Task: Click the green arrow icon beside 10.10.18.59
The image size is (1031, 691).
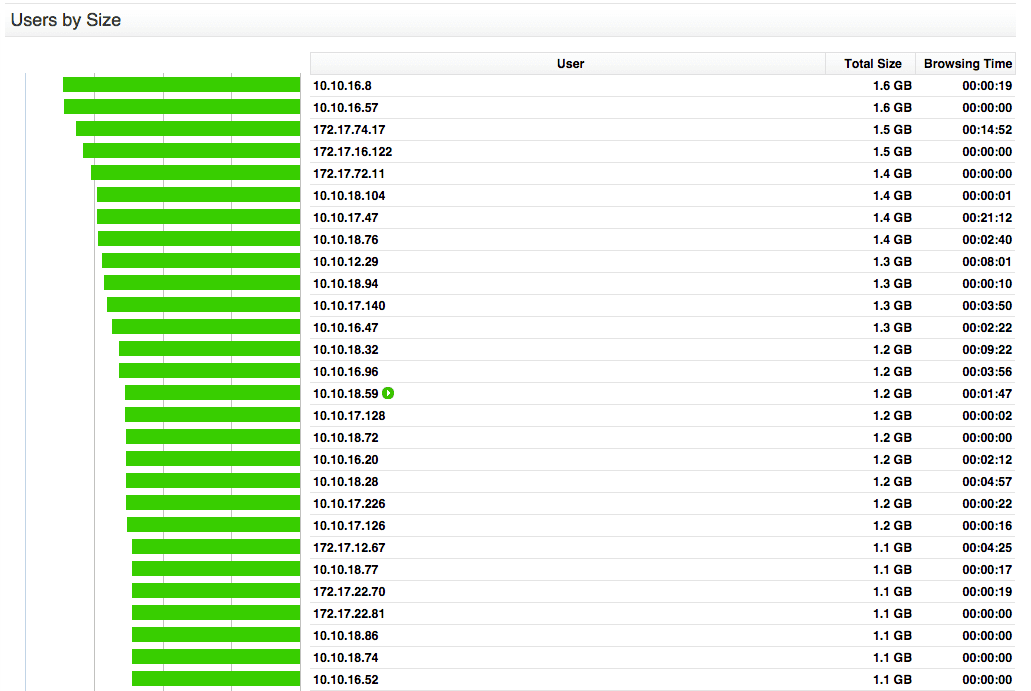Action: click(x=388, y=393)
